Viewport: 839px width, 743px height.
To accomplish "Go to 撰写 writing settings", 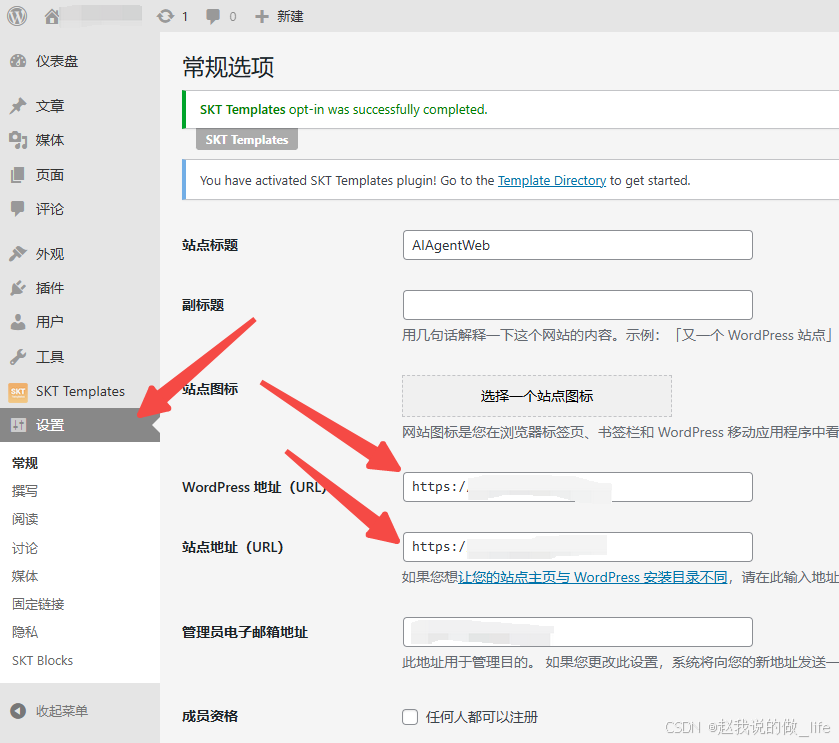I will 25,491.
